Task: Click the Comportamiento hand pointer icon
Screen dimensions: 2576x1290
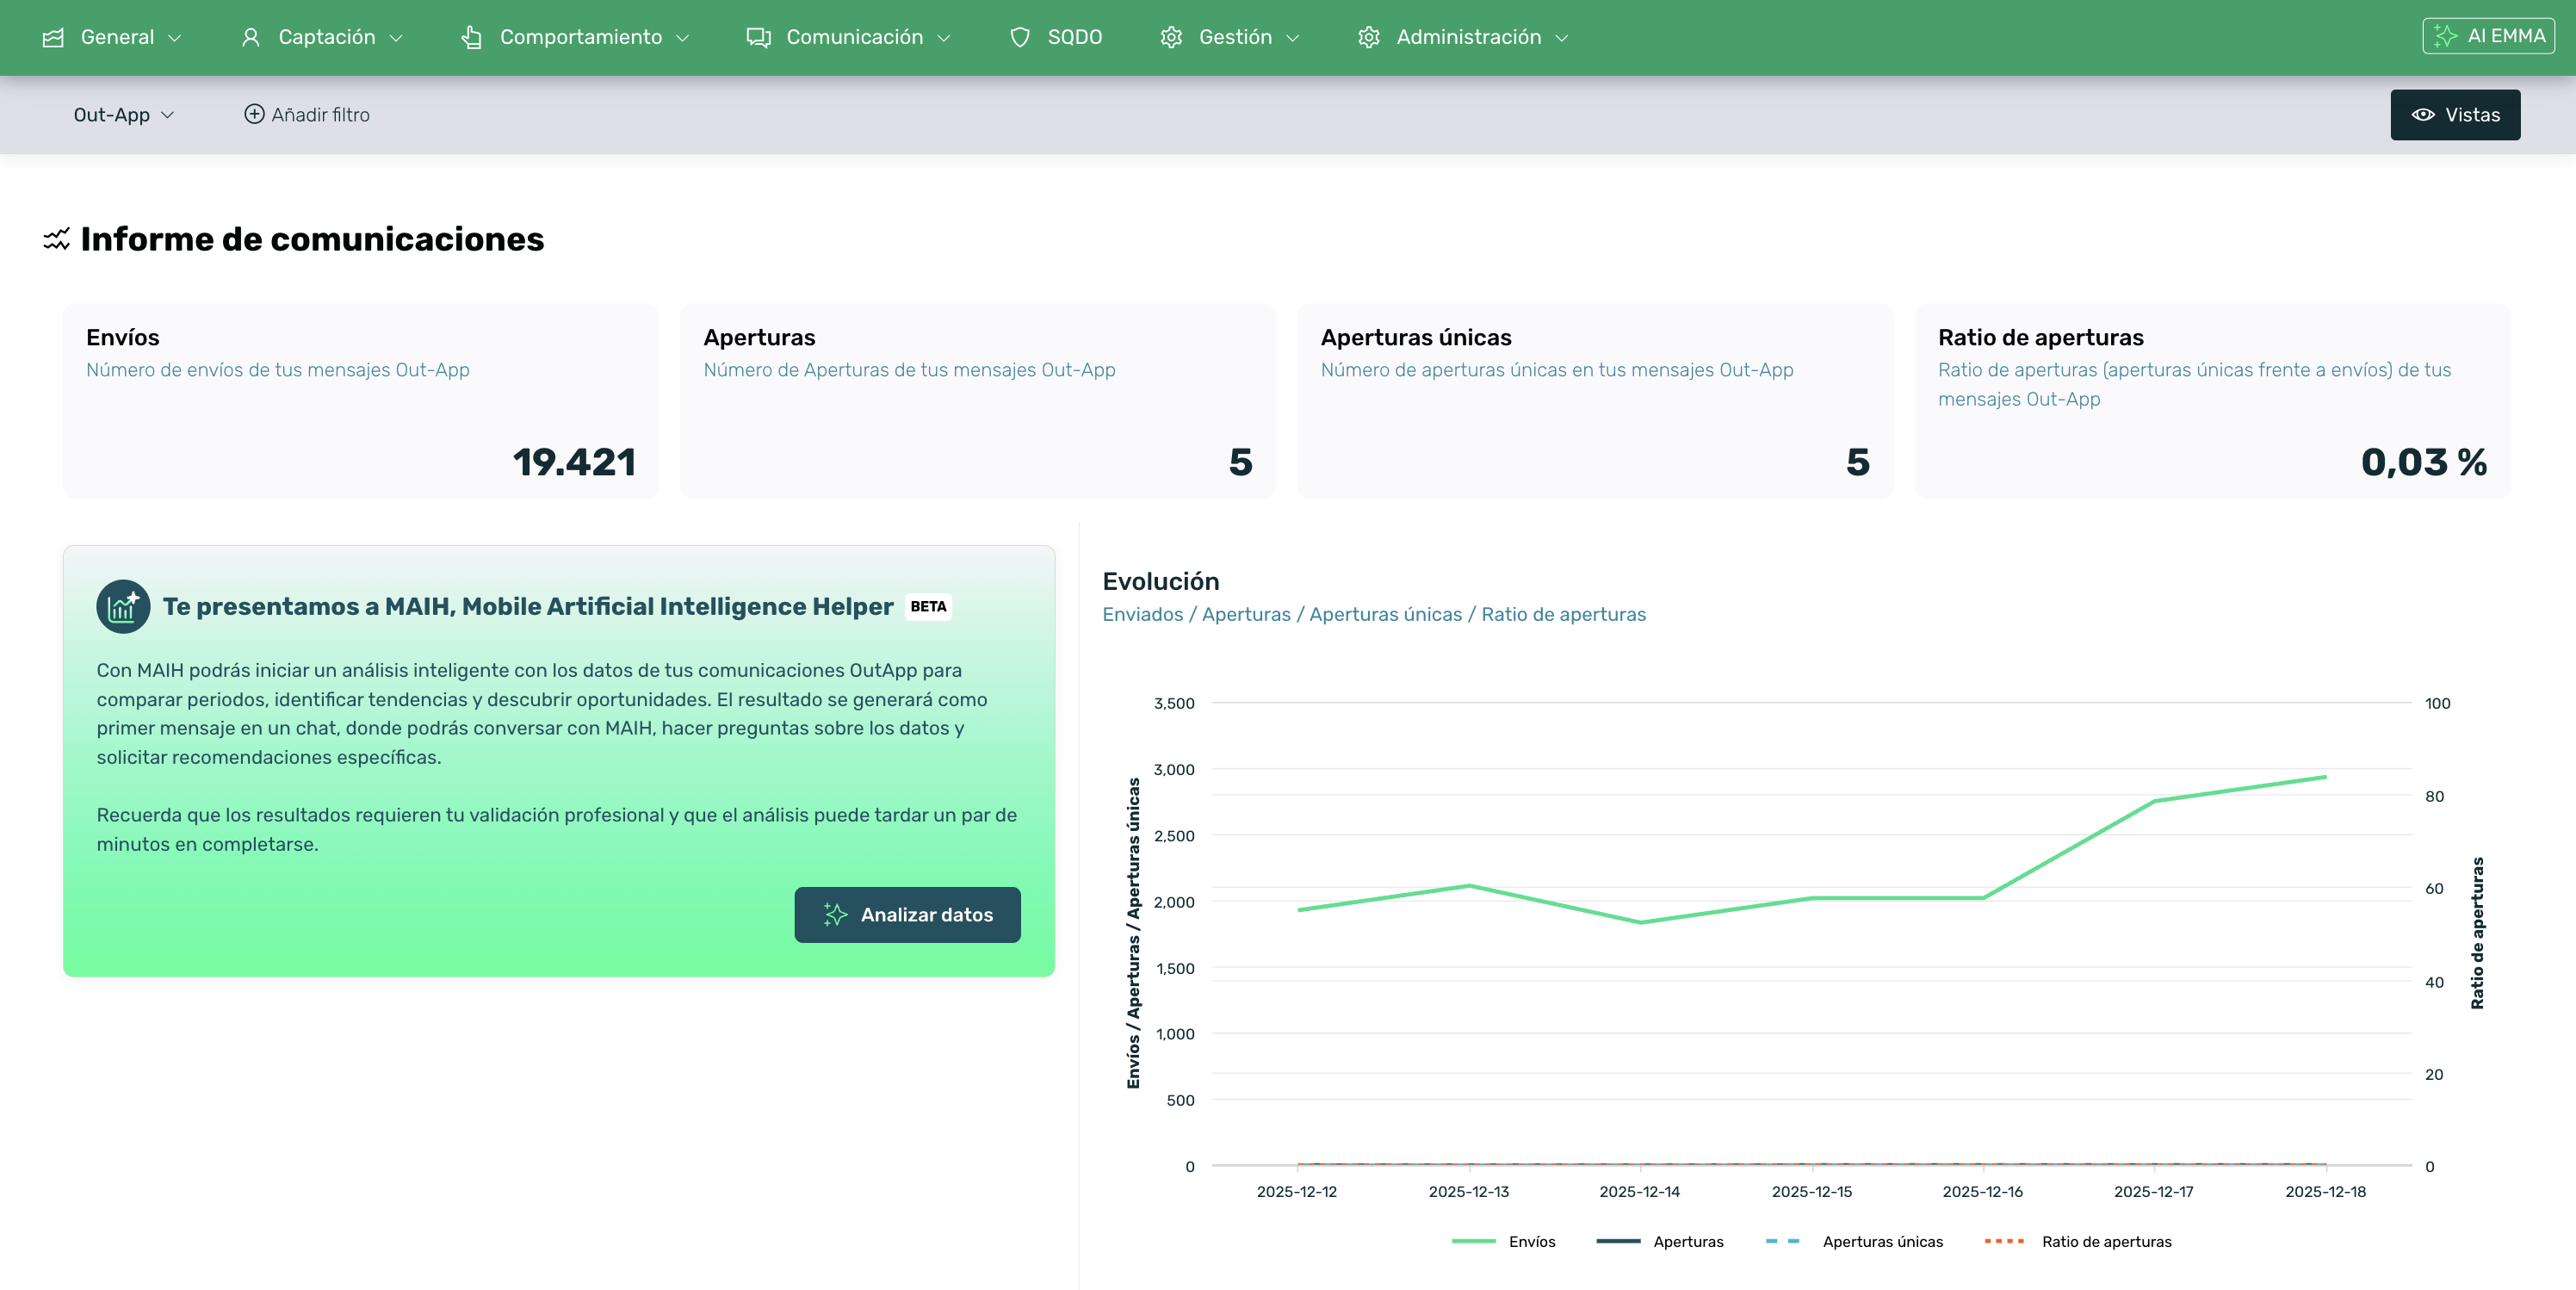Action: coord(471,37)
